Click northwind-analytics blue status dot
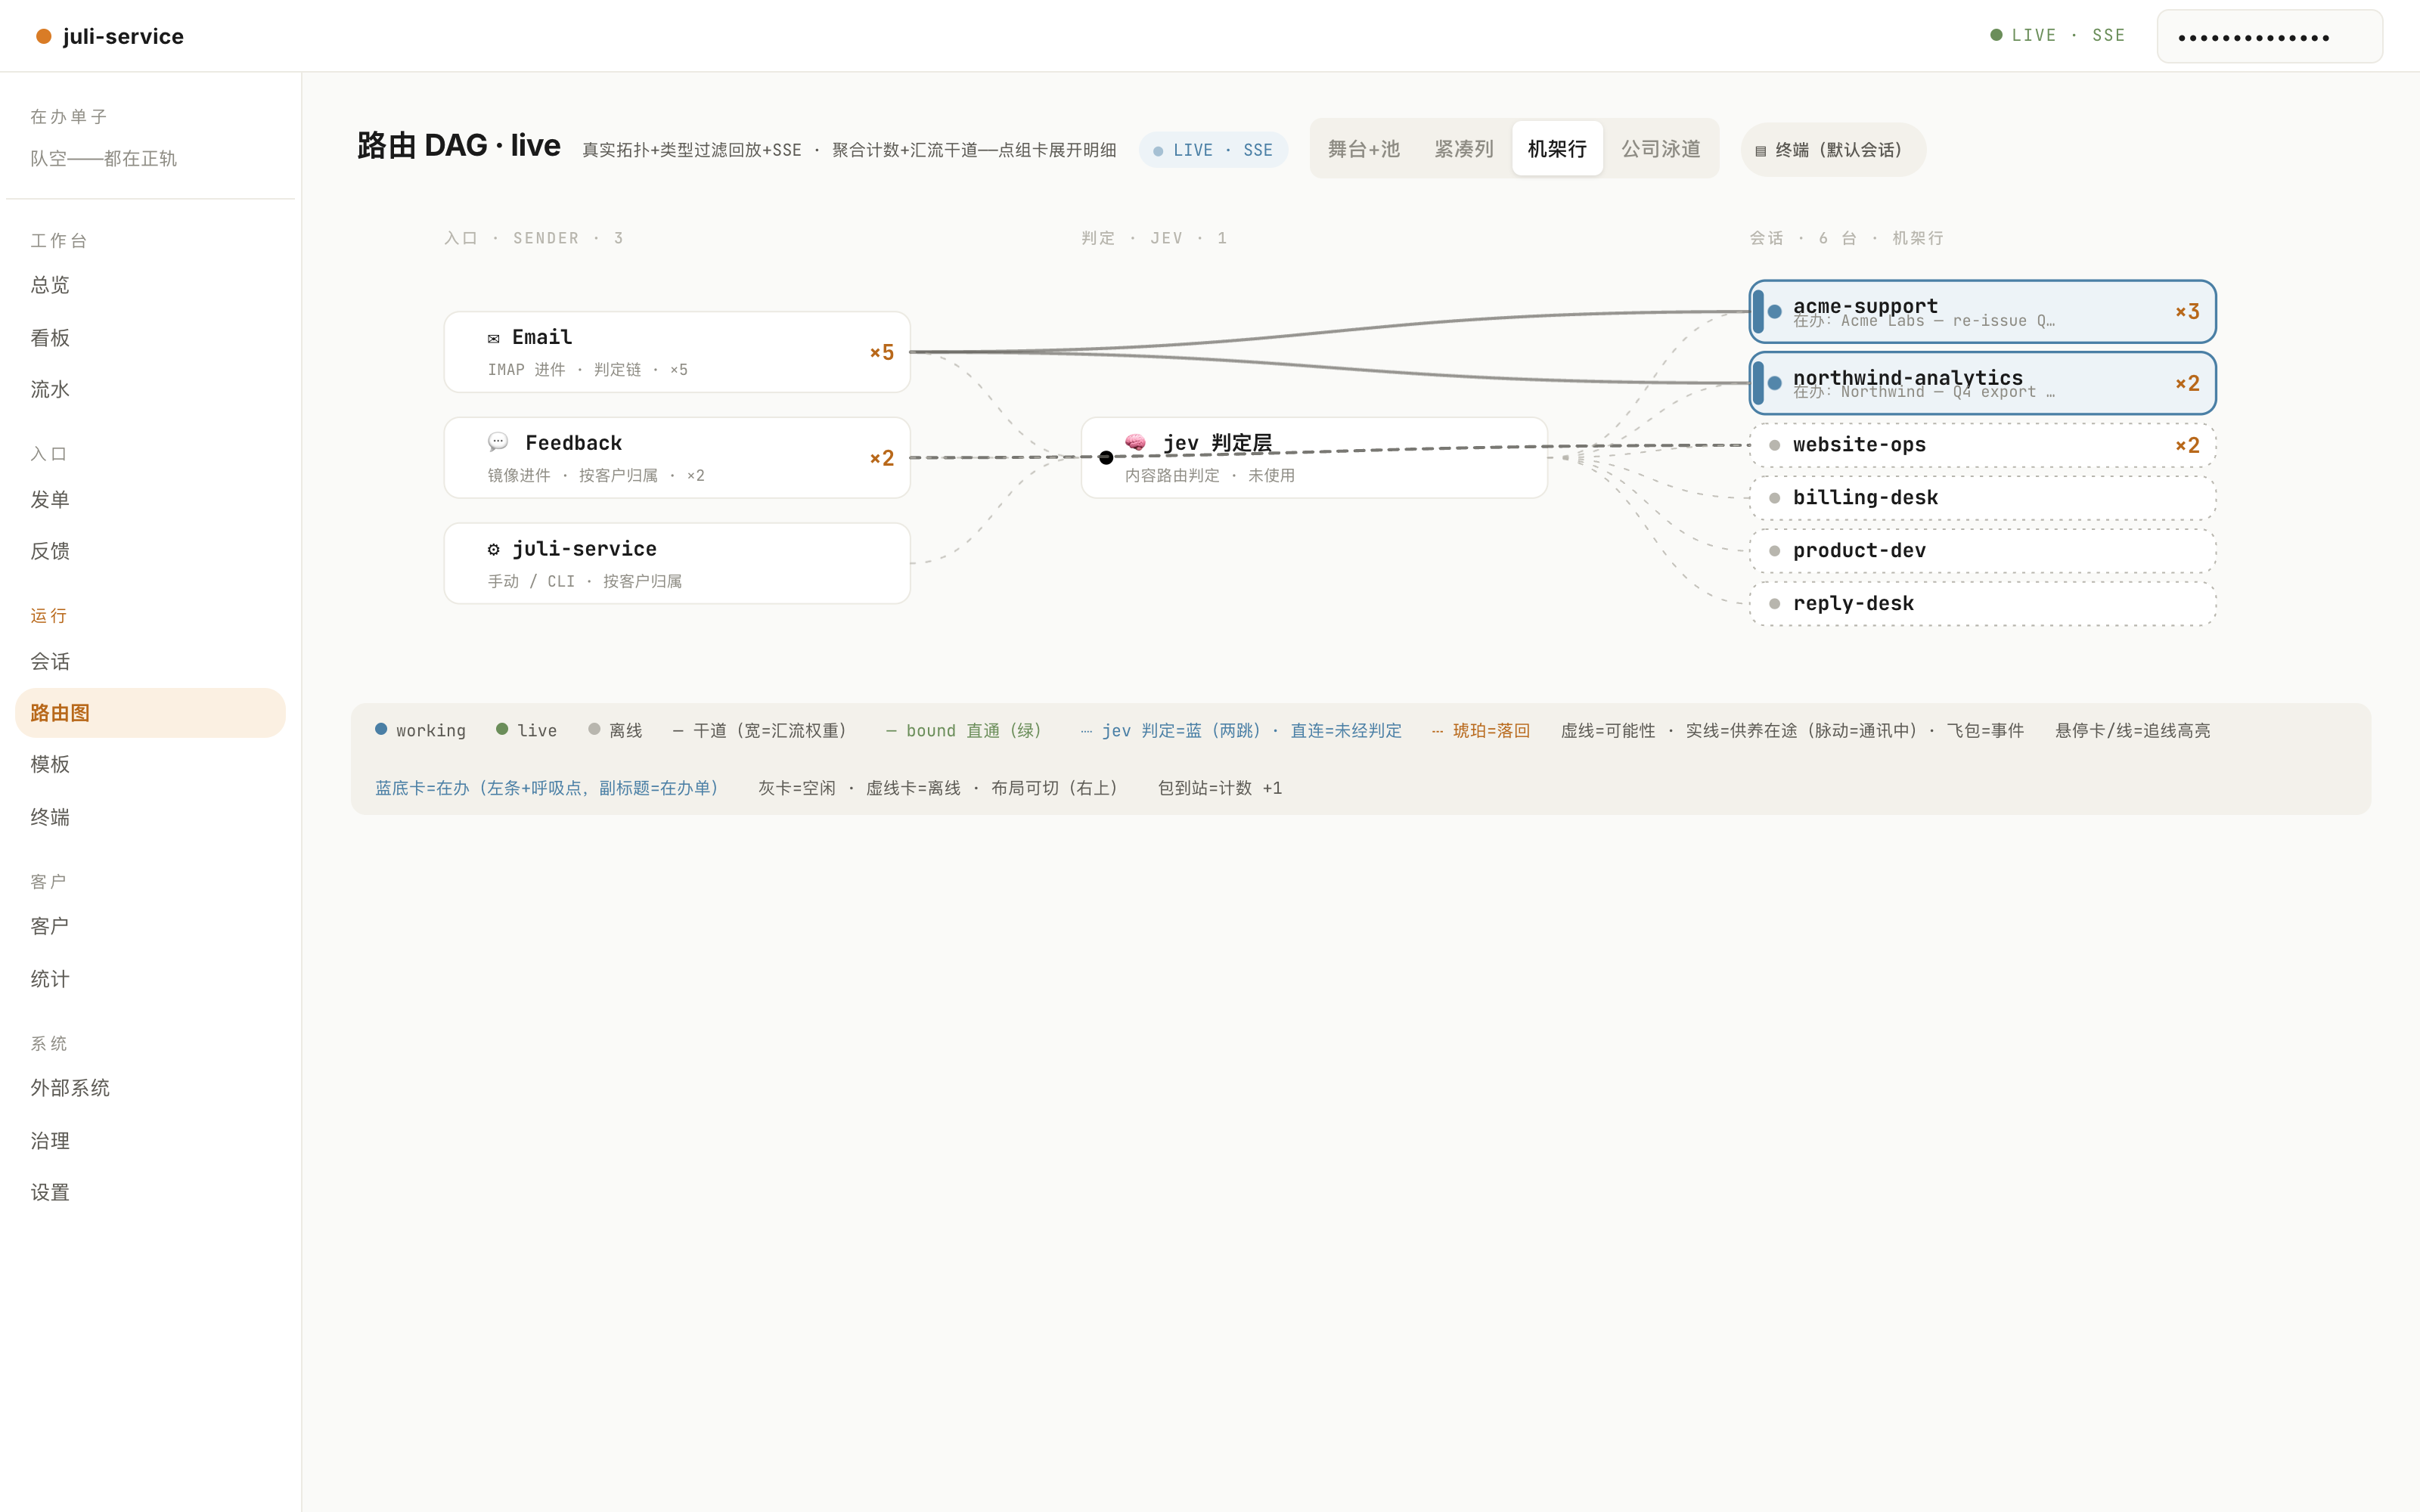Screen dimensions: 2420x1512 [x=1774, y=383]
